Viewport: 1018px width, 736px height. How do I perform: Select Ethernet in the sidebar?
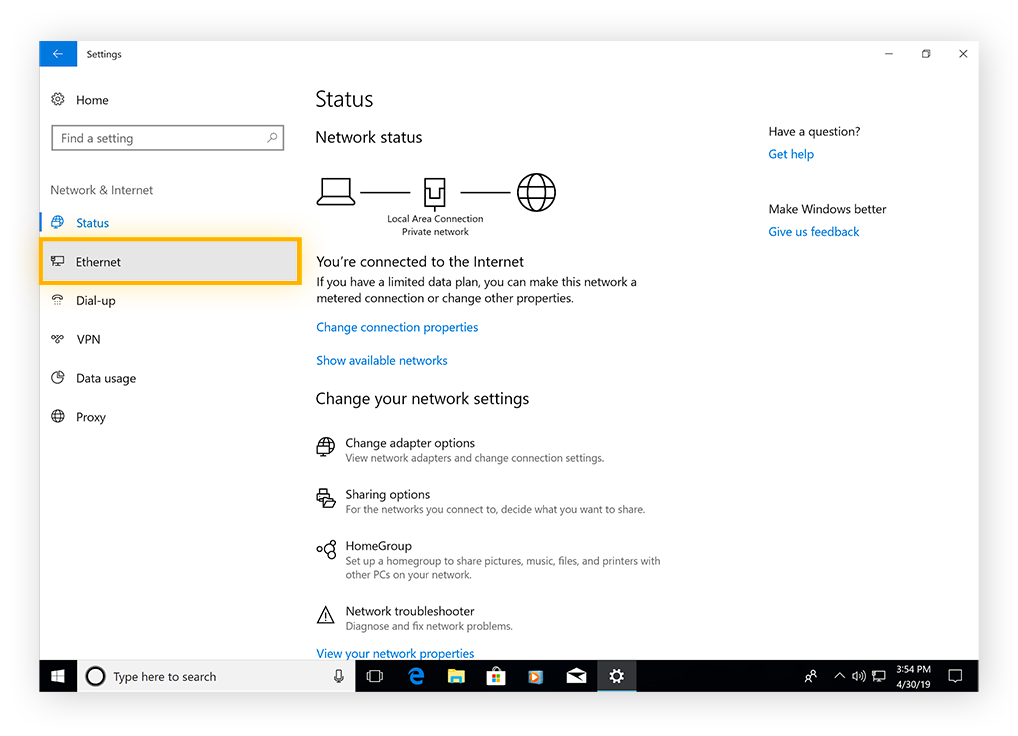point(99,261)
